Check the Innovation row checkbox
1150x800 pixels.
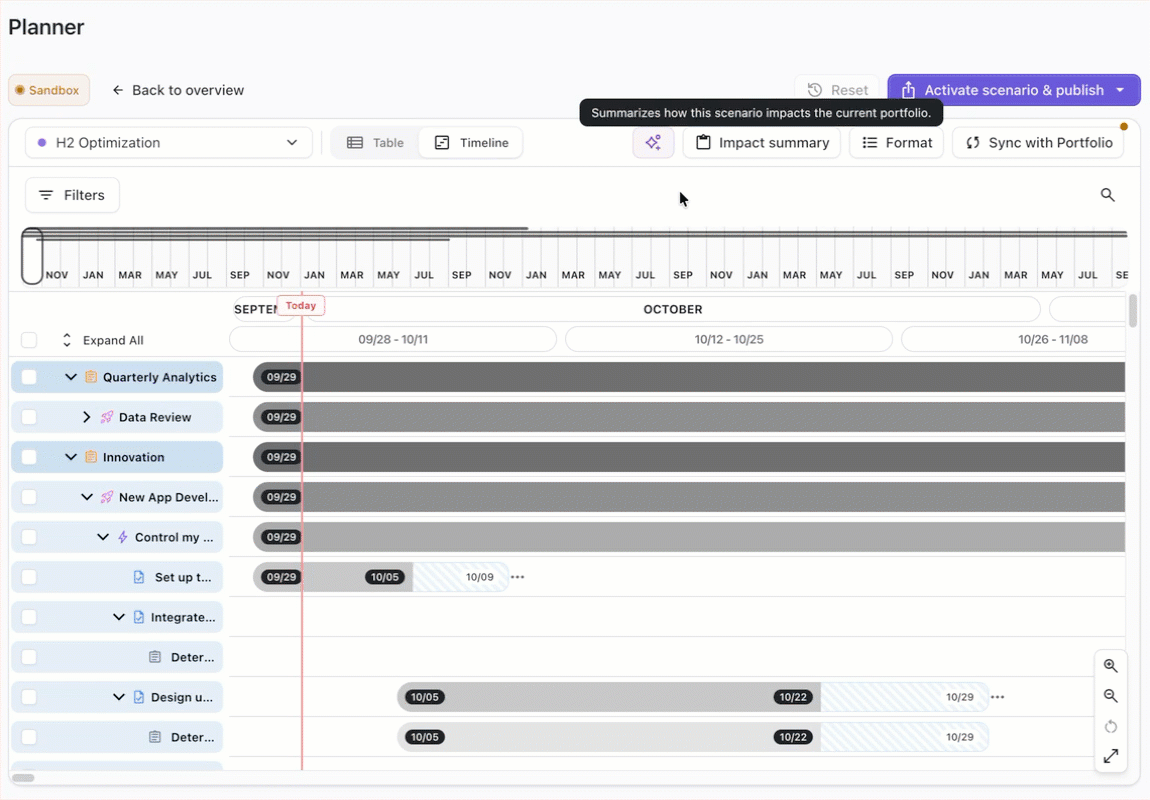pos(29,457)
